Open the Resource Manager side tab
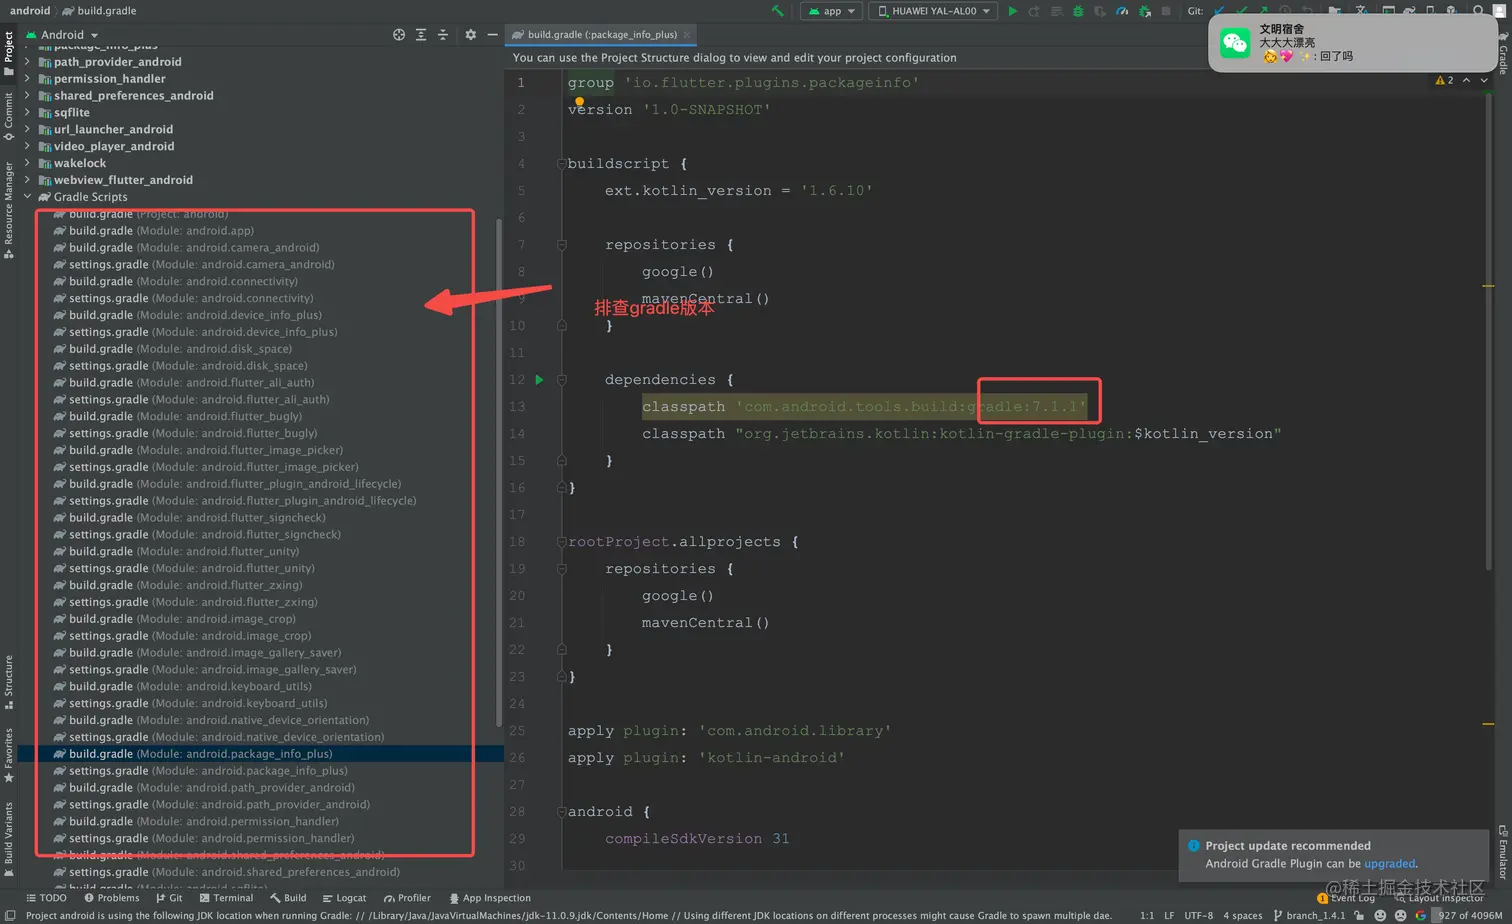 tap(8, 210)
